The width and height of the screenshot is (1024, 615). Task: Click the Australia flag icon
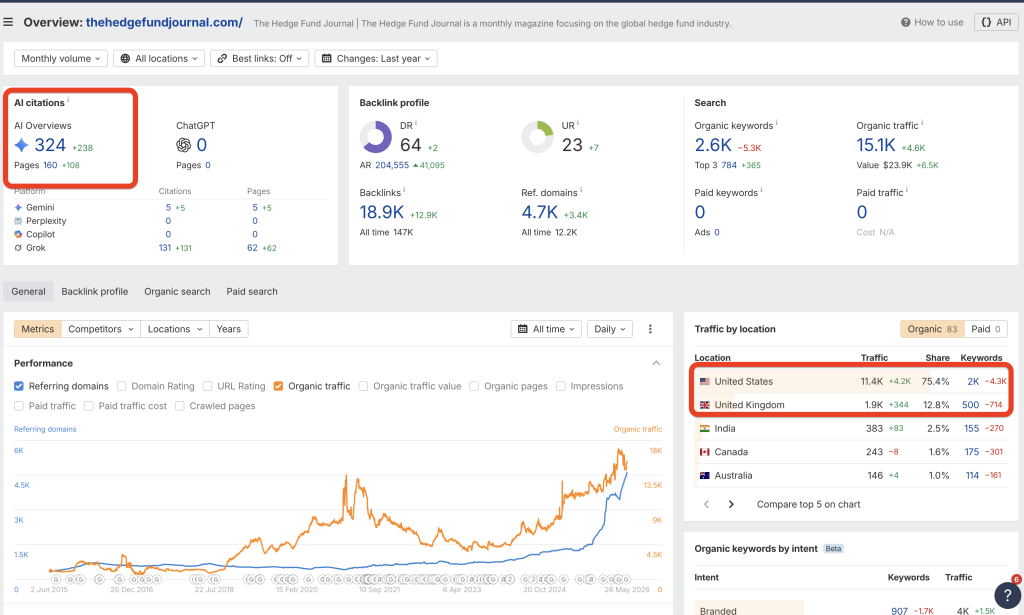[x=705, y=475]
